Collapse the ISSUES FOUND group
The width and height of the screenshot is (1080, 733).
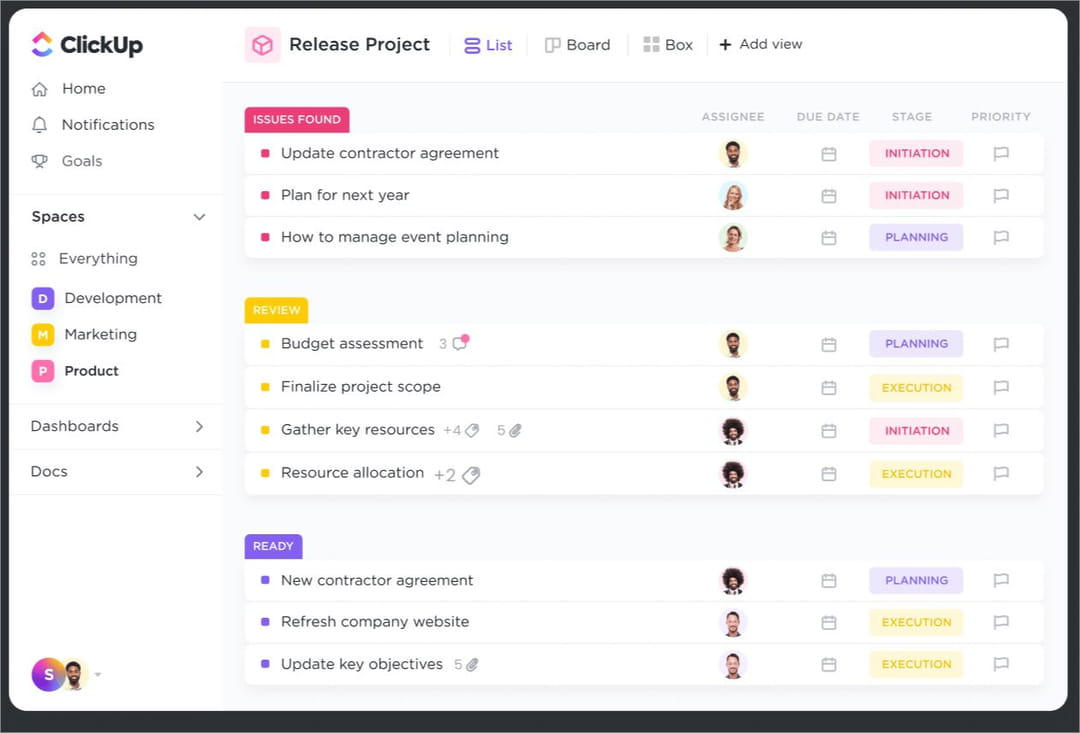click(297, 120)
